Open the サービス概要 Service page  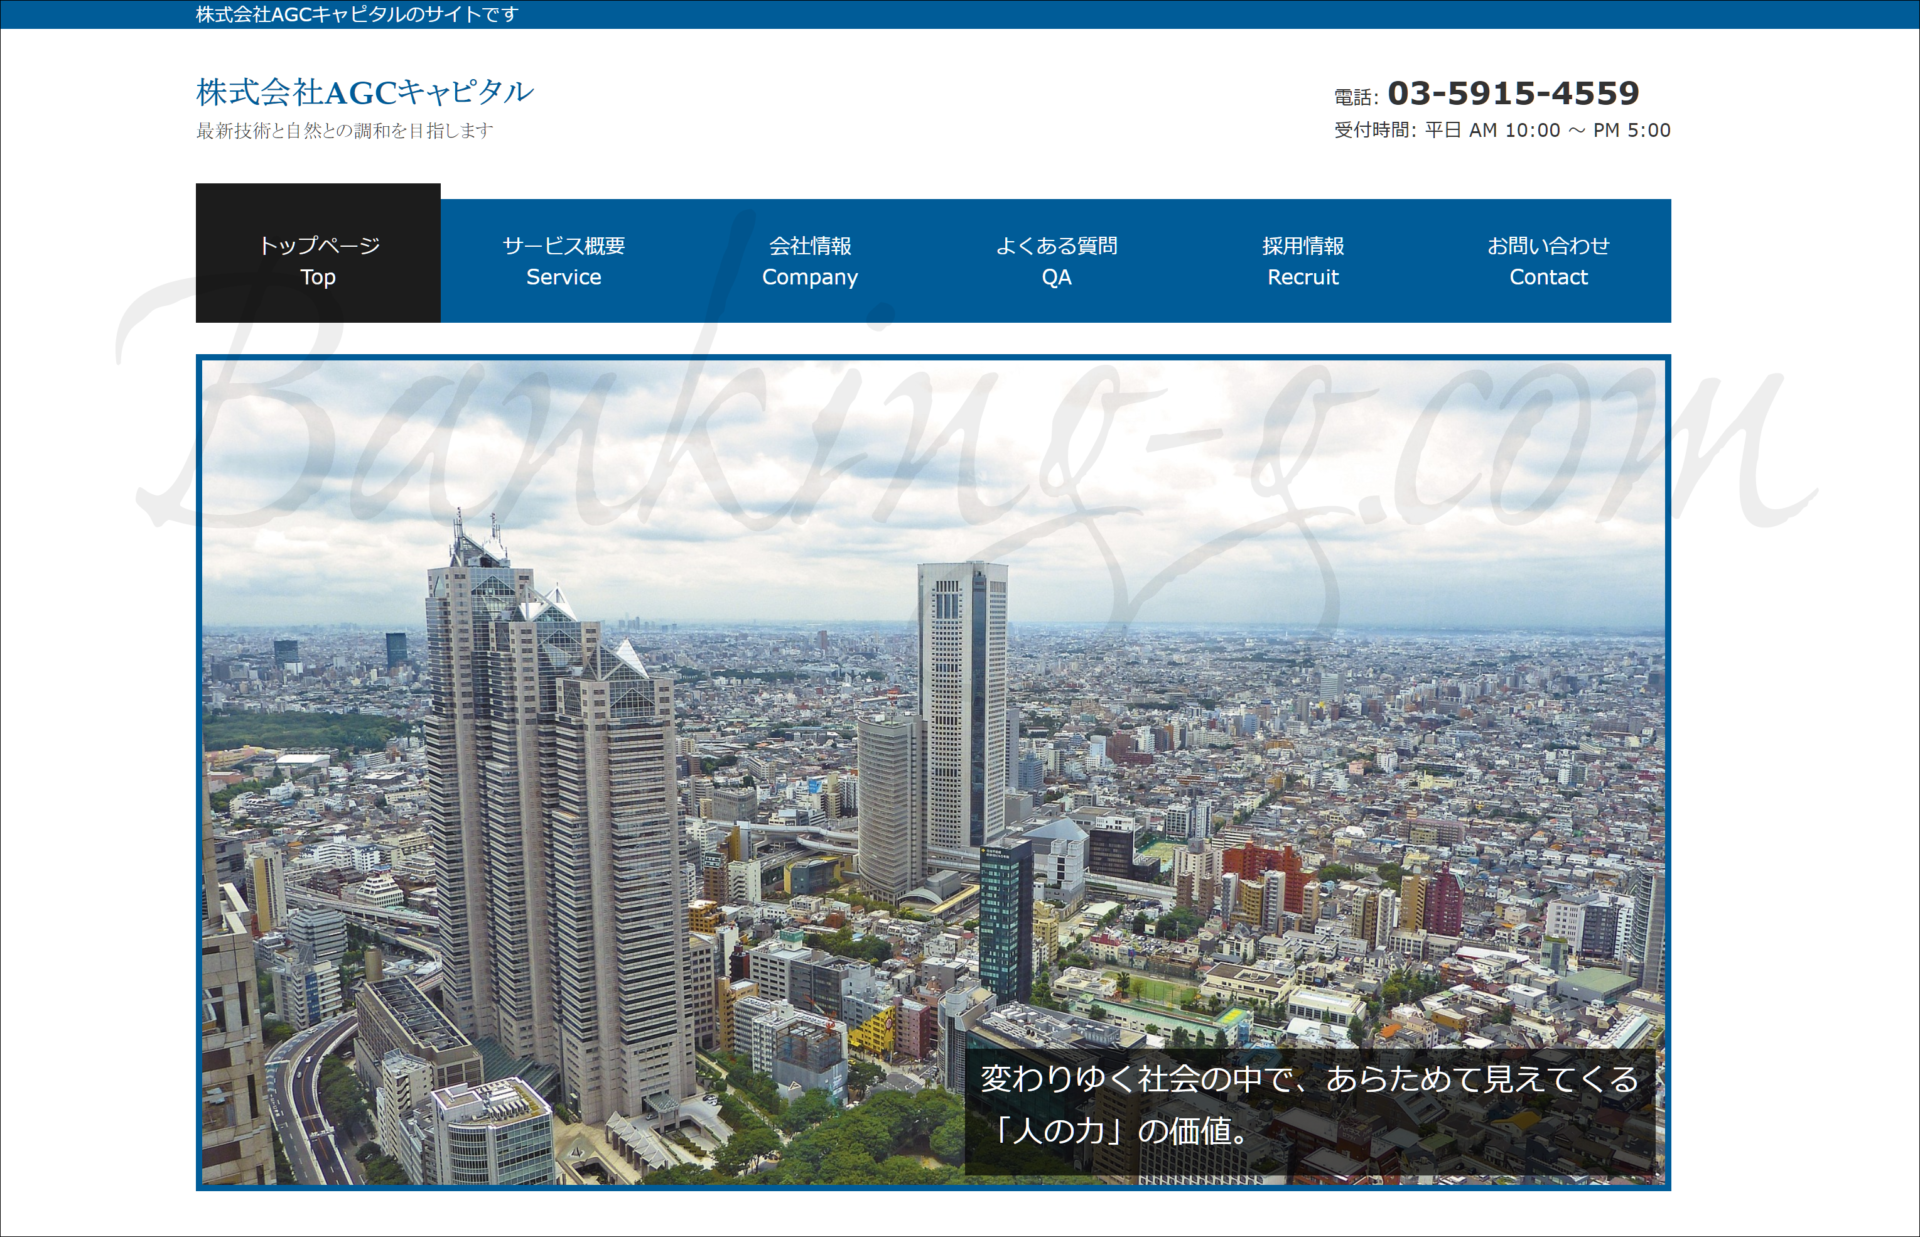563,260
